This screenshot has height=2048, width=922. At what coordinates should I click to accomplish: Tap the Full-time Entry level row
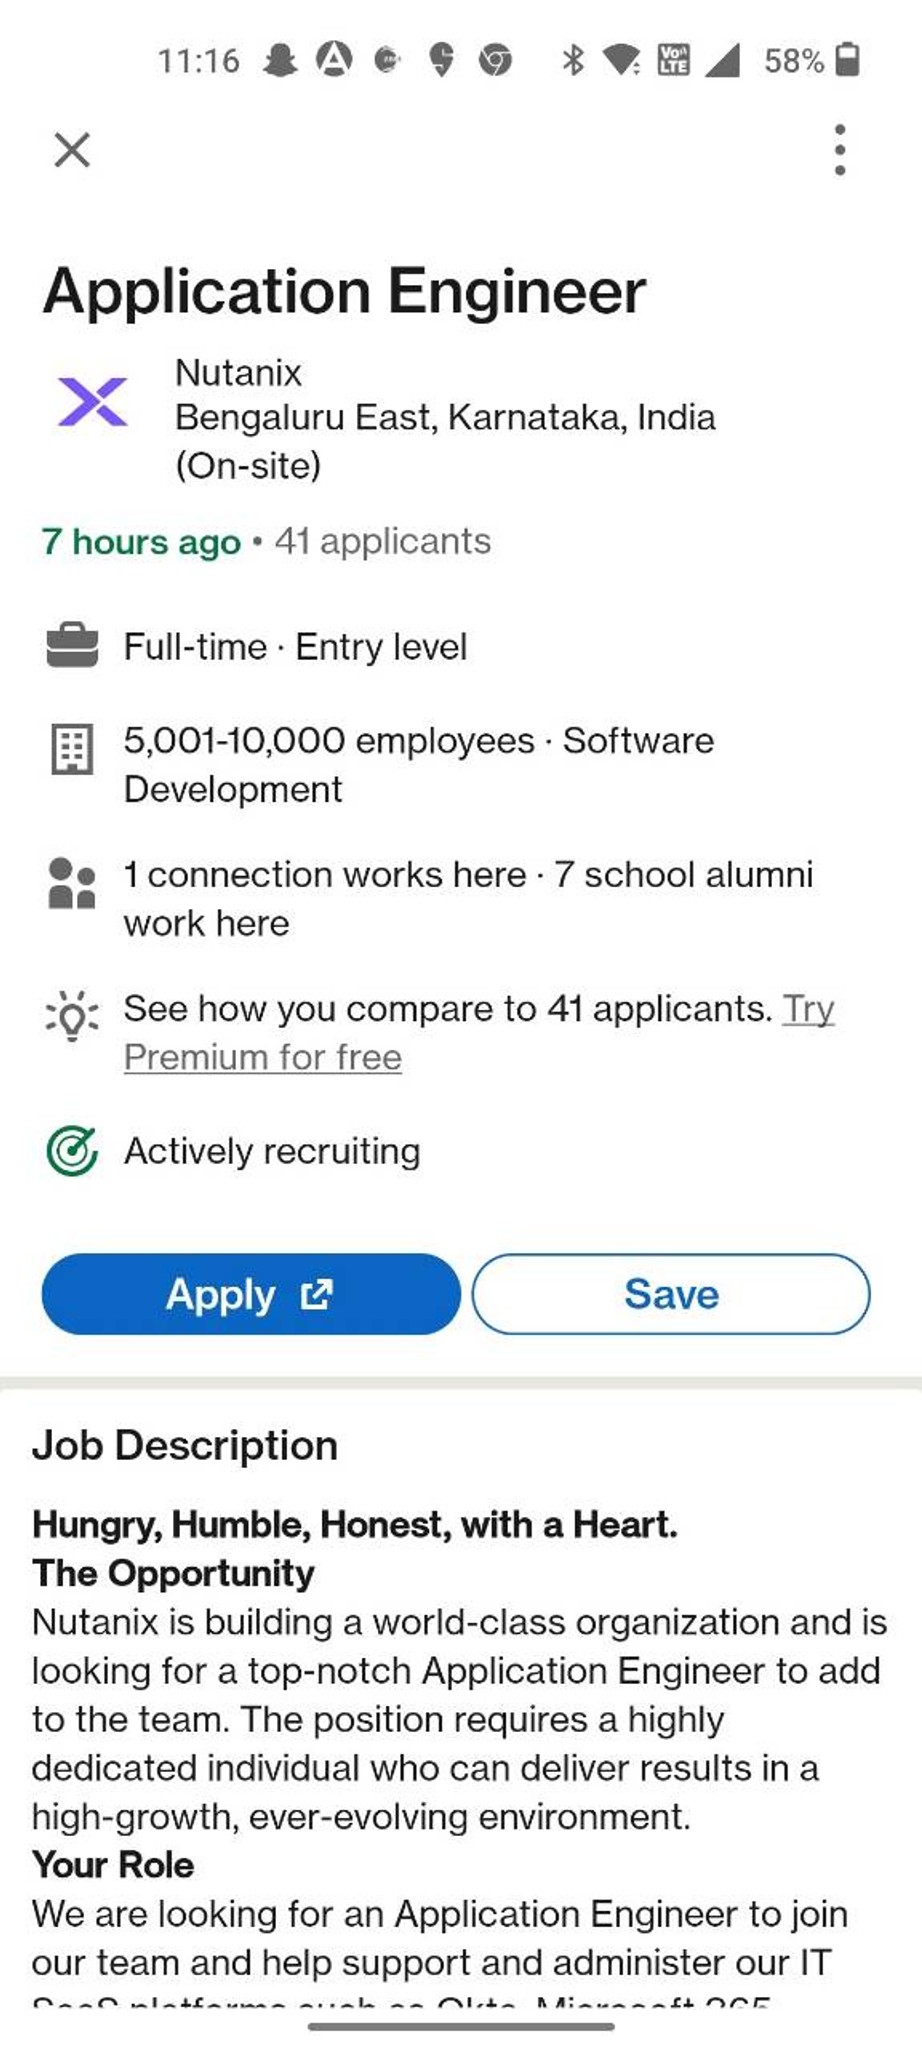coord(295,647)
